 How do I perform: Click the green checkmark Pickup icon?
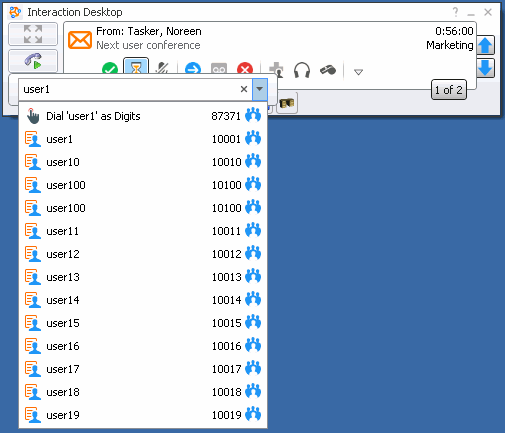[x=110, y=69]
